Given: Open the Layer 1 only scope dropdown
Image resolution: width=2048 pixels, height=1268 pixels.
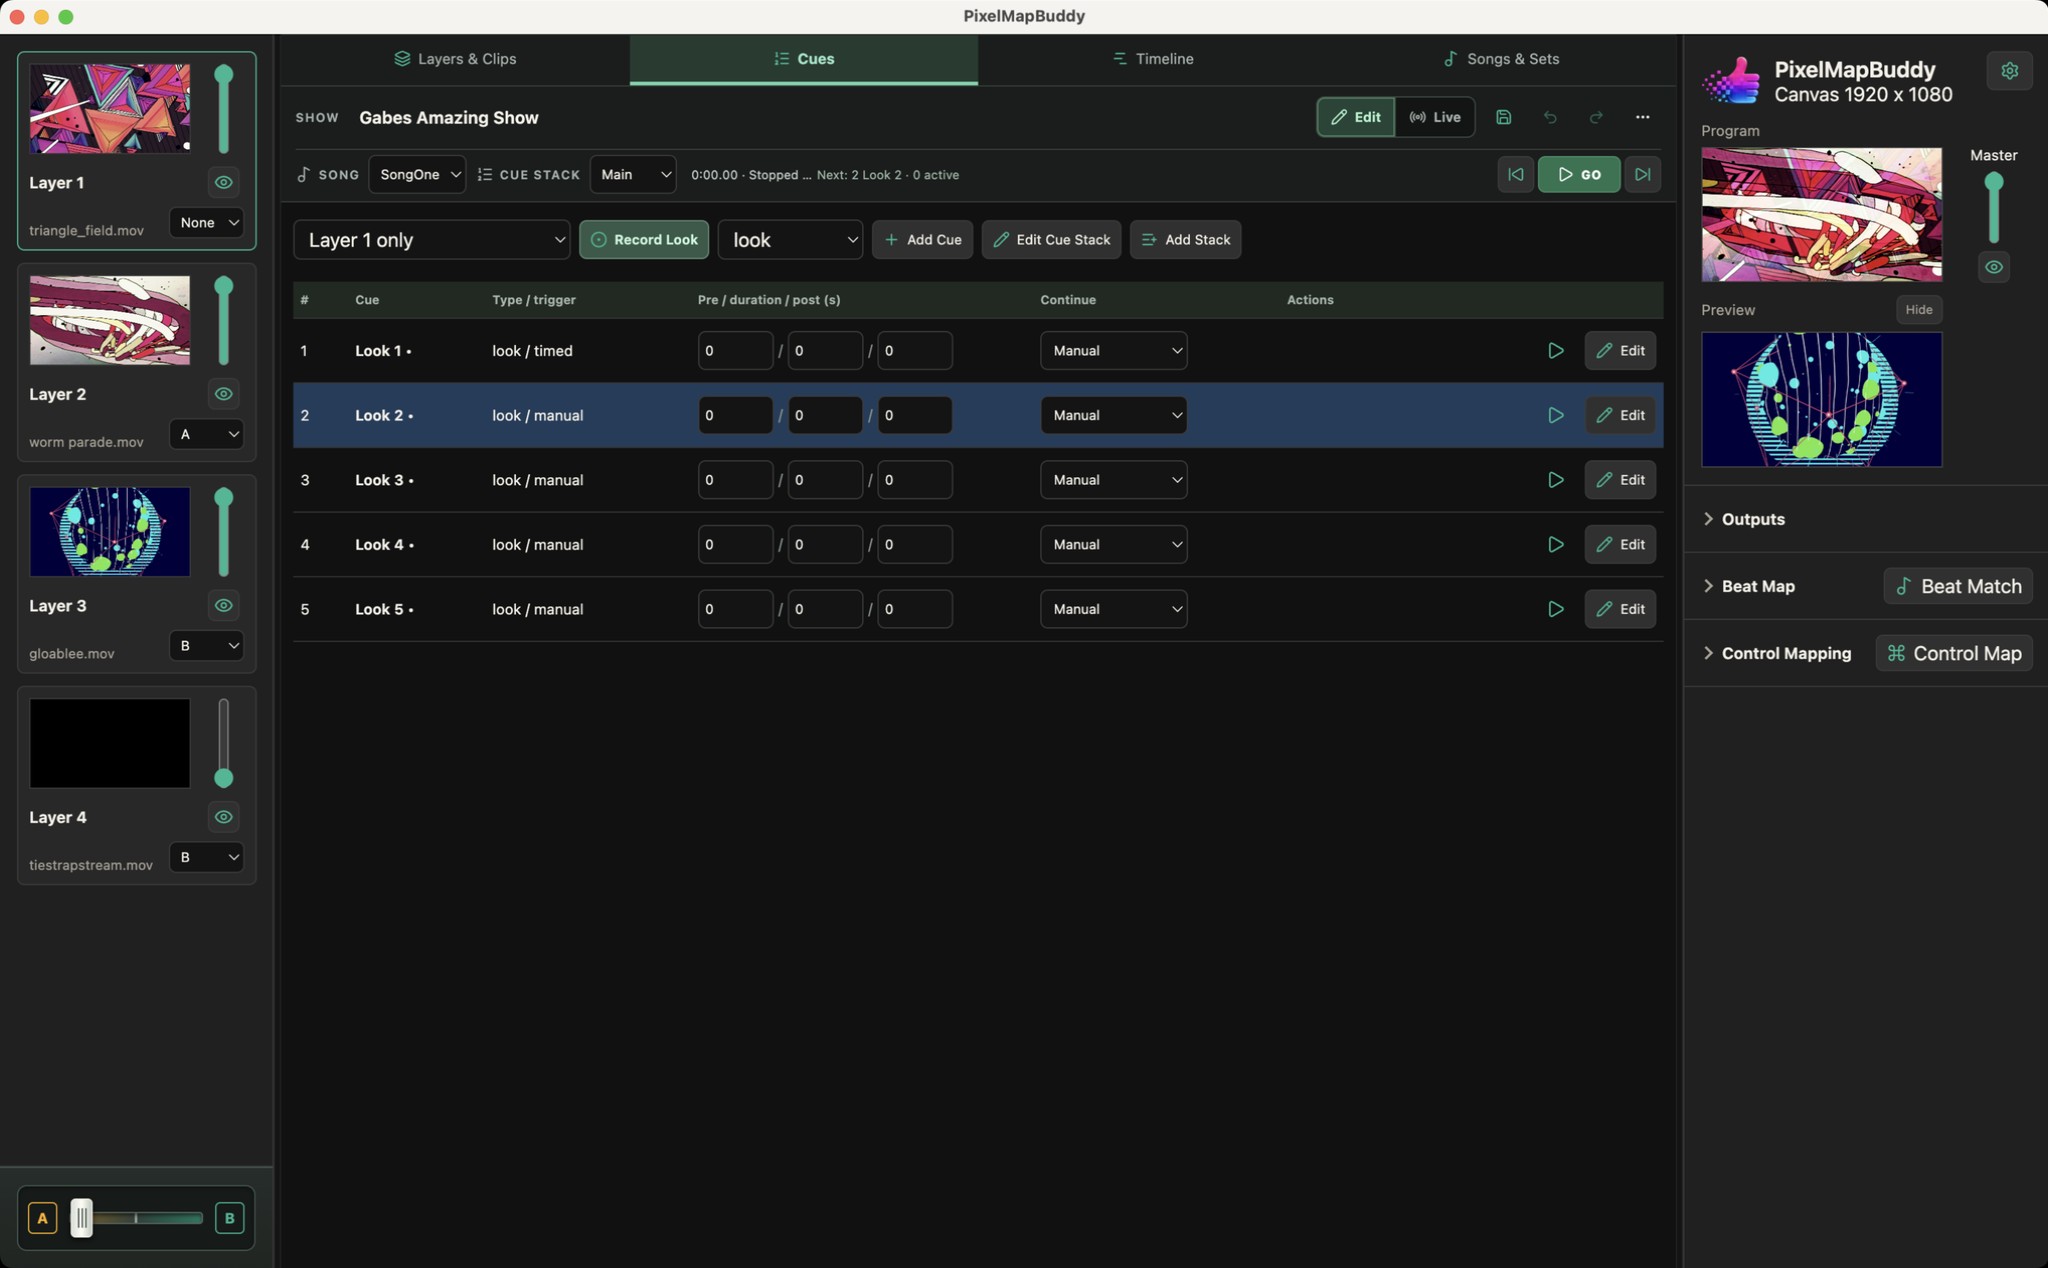Looking at the screenshot, I should [x=432, y=240].
